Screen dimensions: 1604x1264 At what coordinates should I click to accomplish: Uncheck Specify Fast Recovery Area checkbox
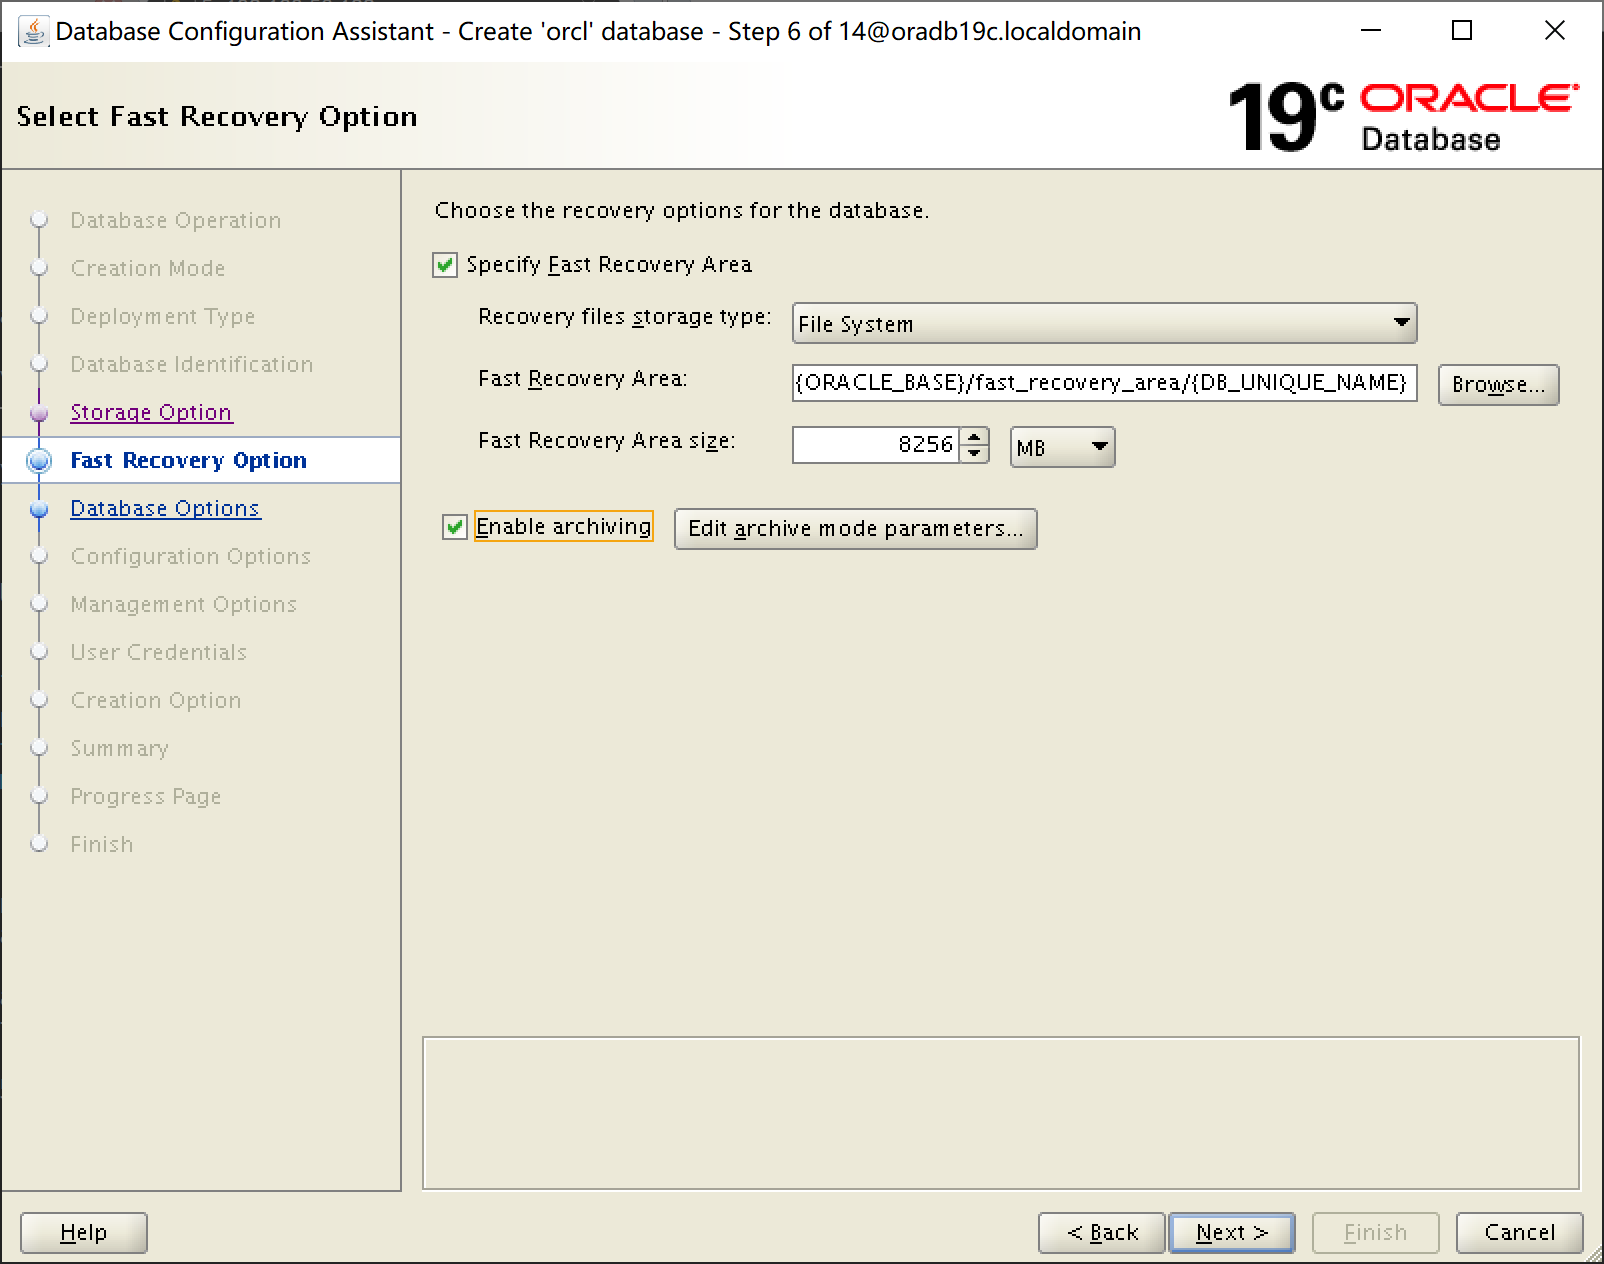click(x=445, y=265)
